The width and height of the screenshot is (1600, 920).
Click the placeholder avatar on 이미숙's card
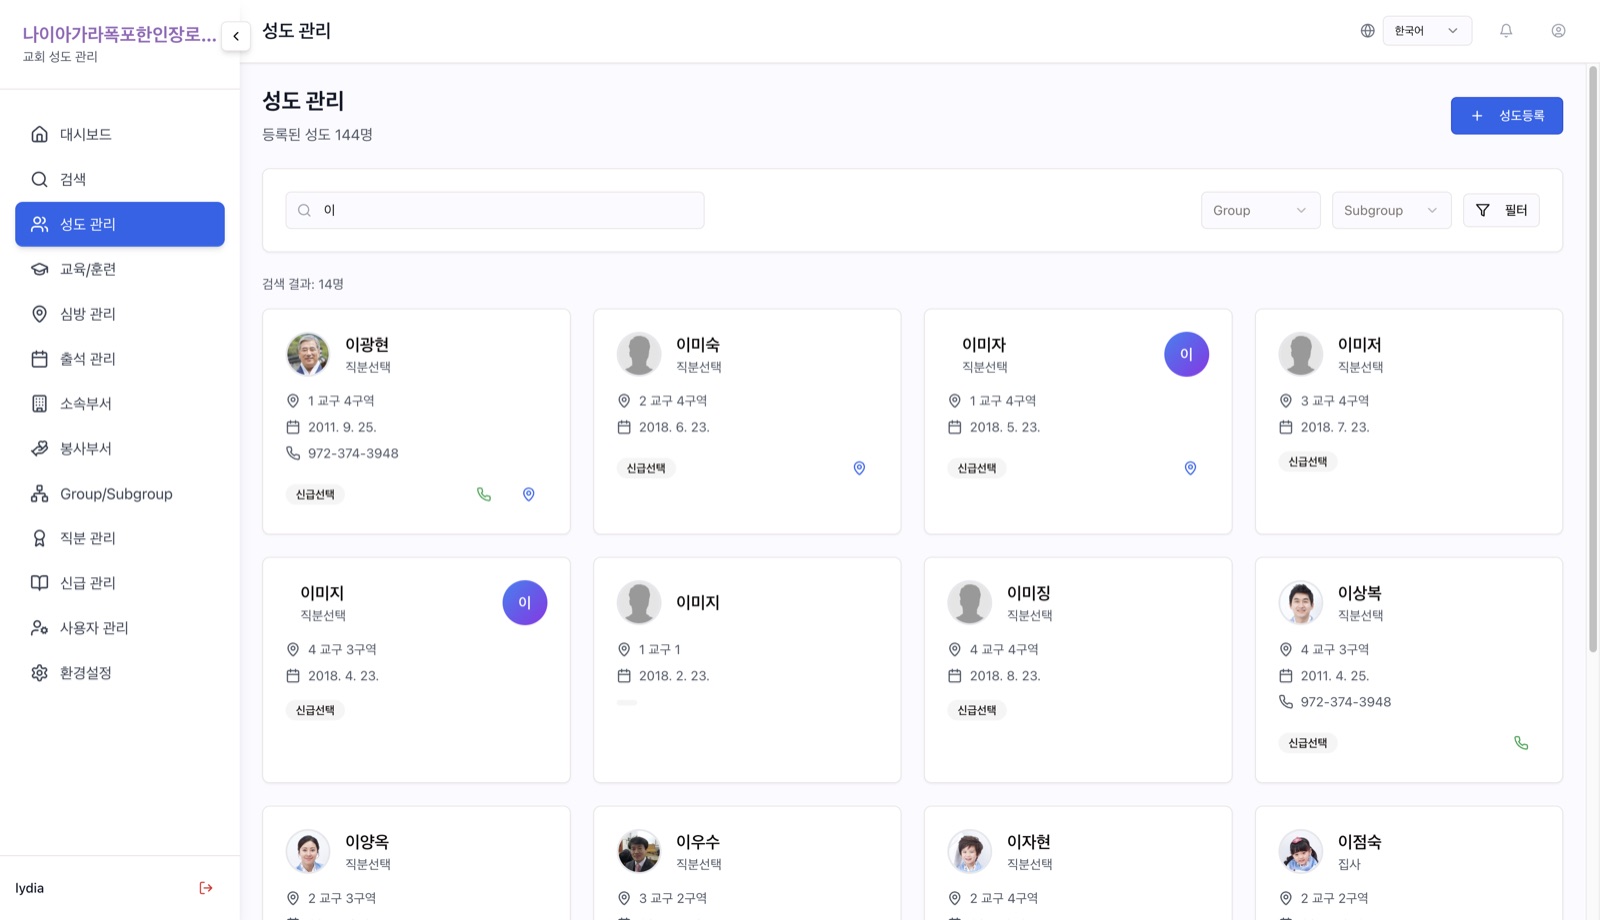pos(639,354)
